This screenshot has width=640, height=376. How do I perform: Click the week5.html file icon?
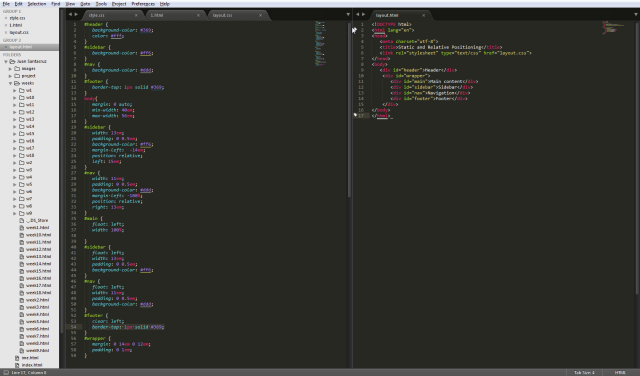(22, 321)
